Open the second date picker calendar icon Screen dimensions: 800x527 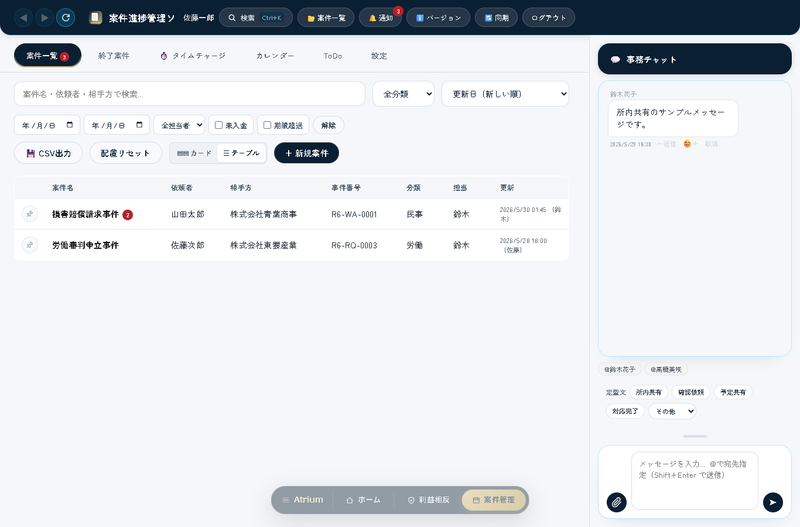[139, 125]
